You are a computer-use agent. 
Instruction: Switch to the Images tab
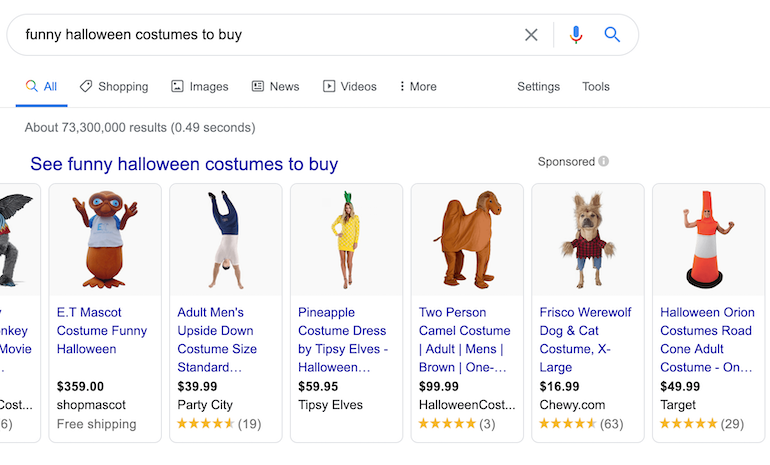pos(200,87)
